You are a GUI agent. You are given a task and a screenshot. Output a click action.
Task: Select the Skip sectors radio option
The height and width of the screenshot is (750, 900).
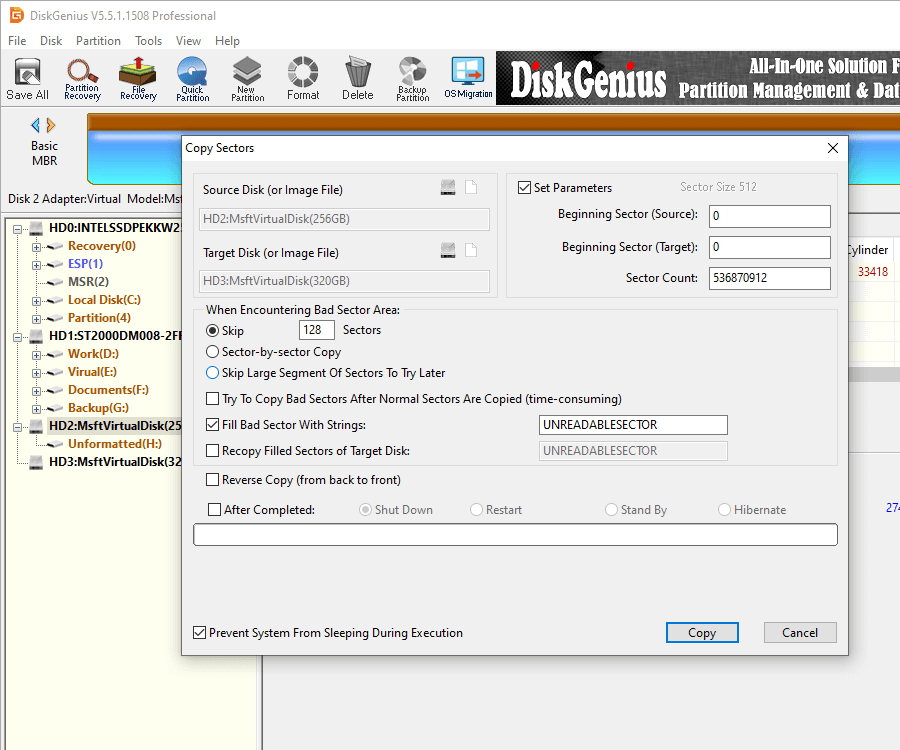click(212, 331)
